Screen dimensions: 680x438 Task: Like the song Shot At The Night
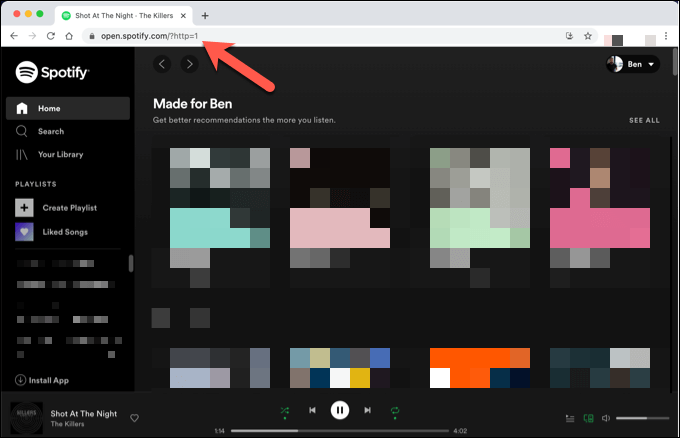134,417
